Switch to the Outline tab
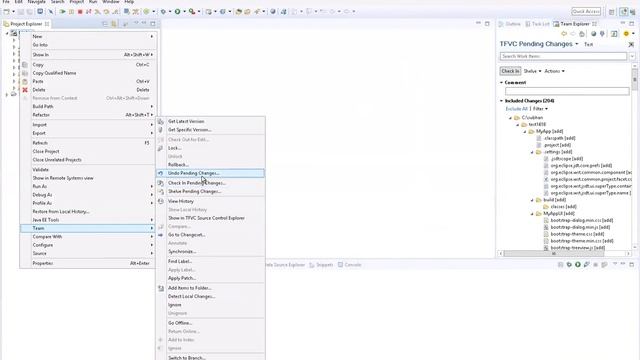Image resolution: width=640 pixels, height=360 pixels. click(510, 24)
